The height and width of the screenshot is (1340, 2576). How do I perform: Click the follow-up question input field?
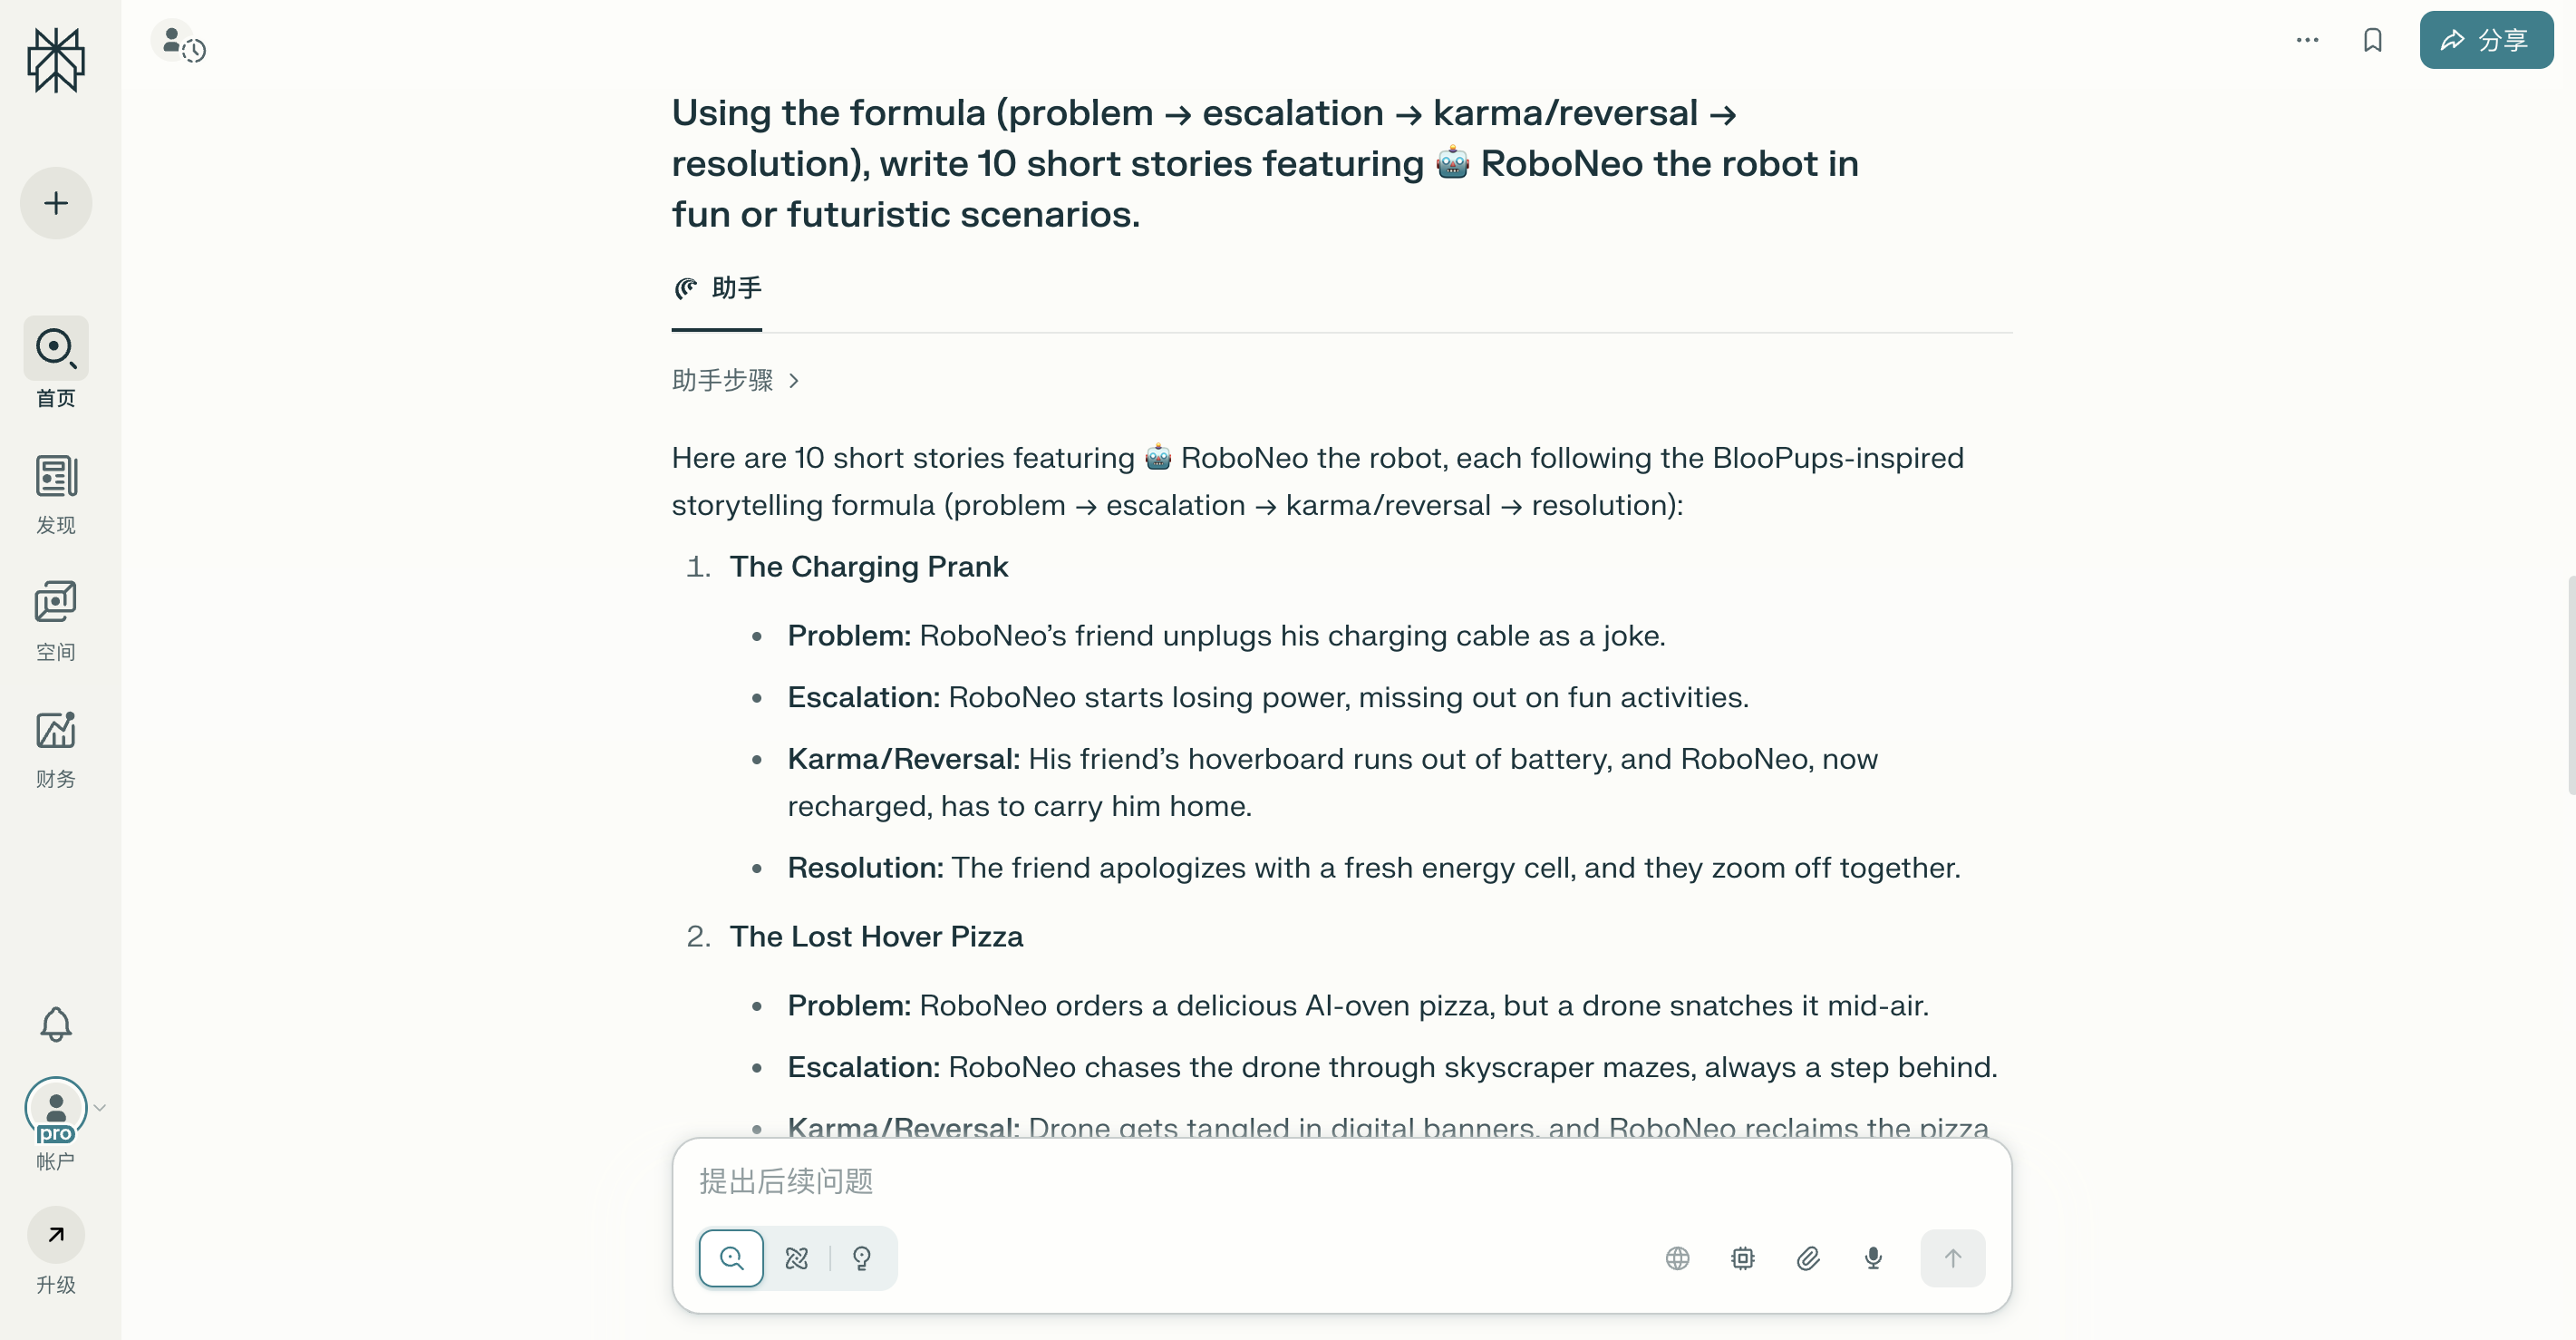[x=1200, y=1182]
